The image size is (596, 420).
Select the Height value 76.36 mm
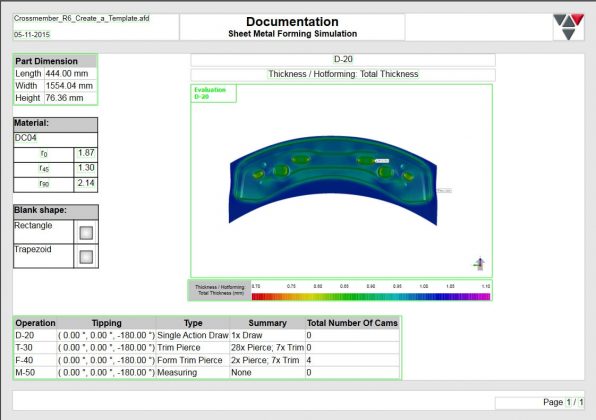coord(70,98)
